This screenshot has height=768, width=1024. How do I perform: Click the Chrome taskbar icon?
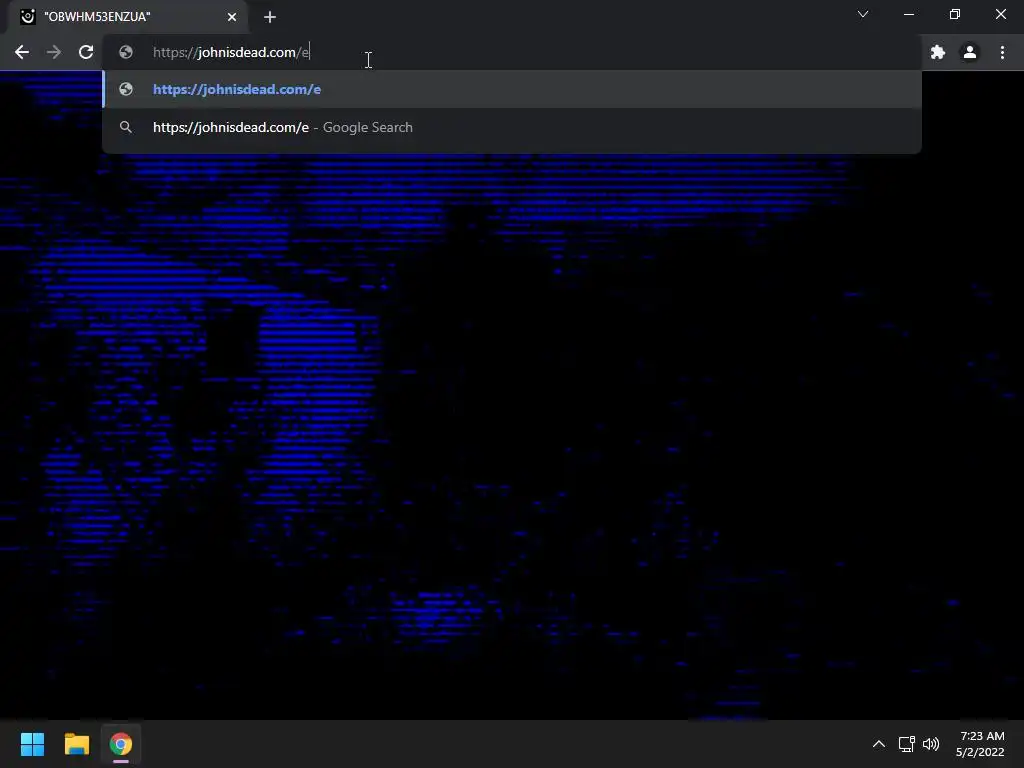coord(121,744)
